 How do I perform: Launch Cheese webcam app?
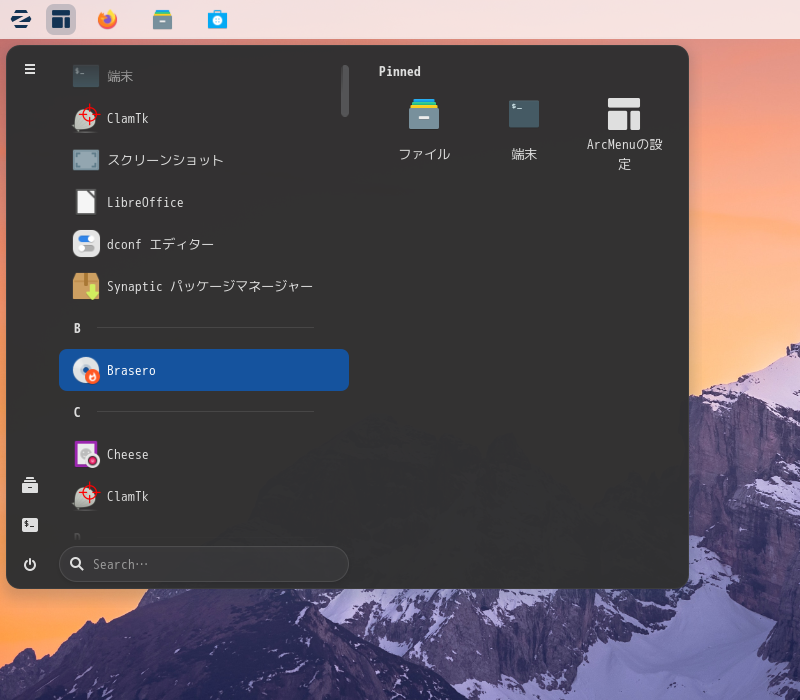coord(204,454)
